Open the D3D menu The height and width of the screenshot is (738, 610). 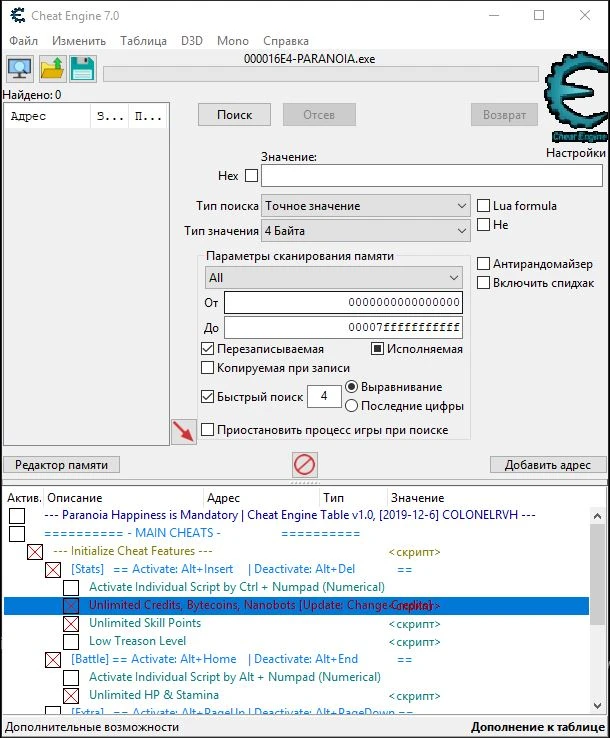[192, 41]
